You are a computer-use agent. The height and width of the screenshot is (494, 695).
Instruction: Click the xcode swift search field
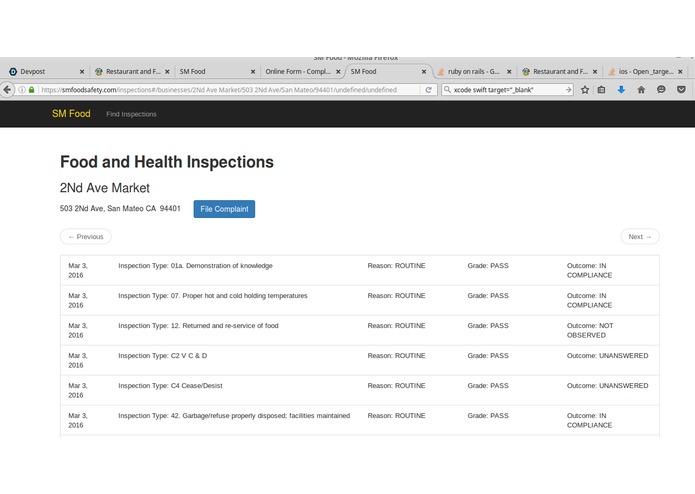pos(508,90)
